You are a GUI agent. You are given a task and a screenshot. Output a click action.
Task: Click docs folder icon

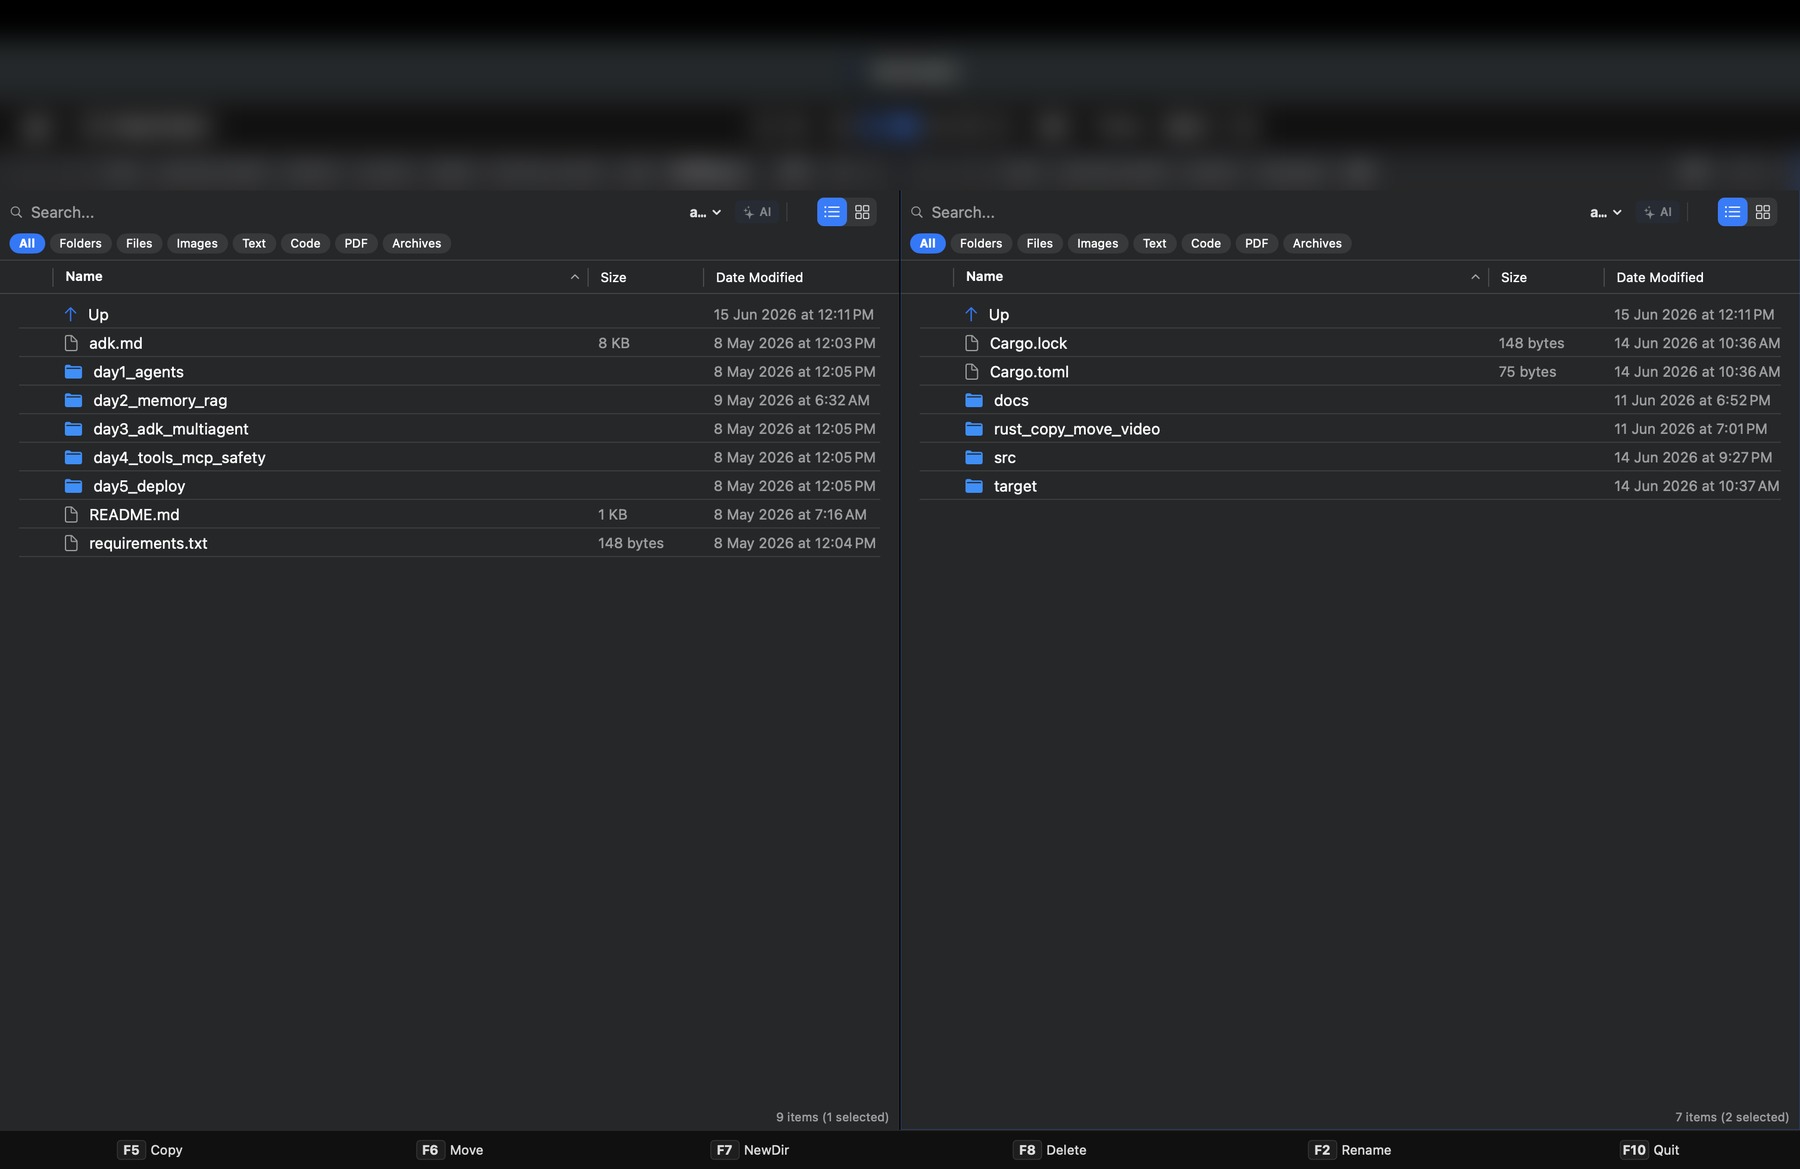pyautogui.click(x=974, y=400)
